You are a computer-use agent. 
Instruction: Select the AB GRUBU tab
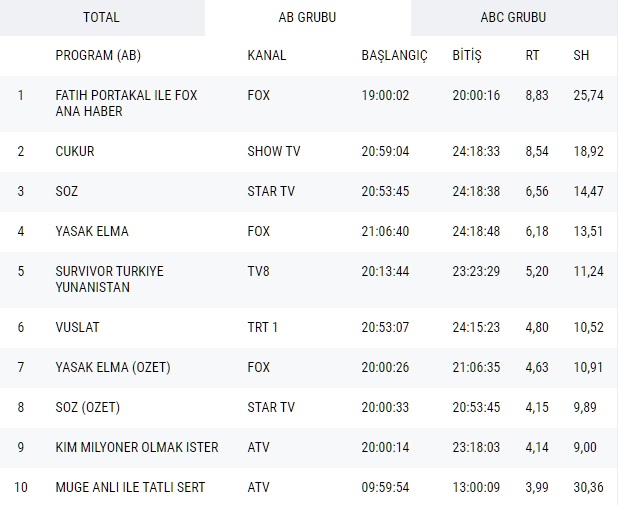[307, 17]
